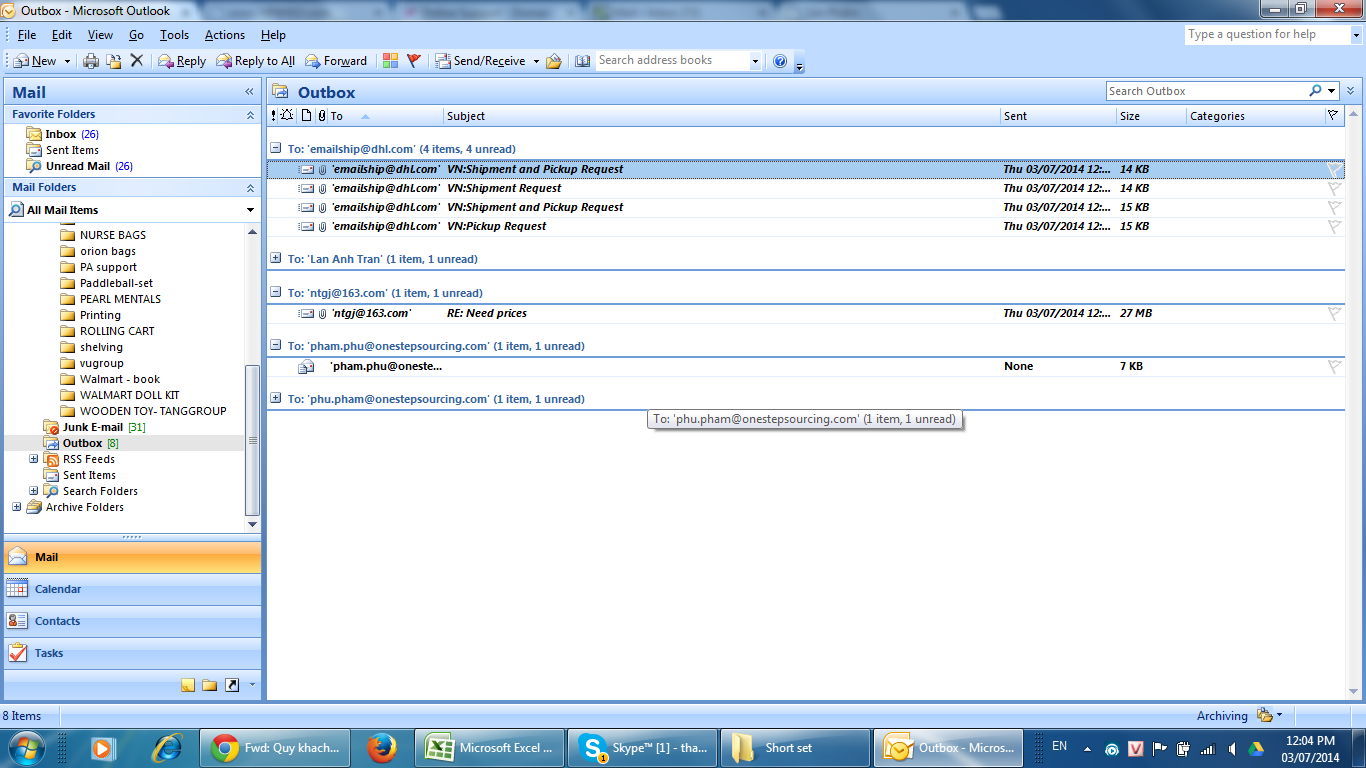The width and height of the screenshot is (1366, 768).
Task: Flag the 'RE: Need prices' message
Action: (x=1334, y=313)
